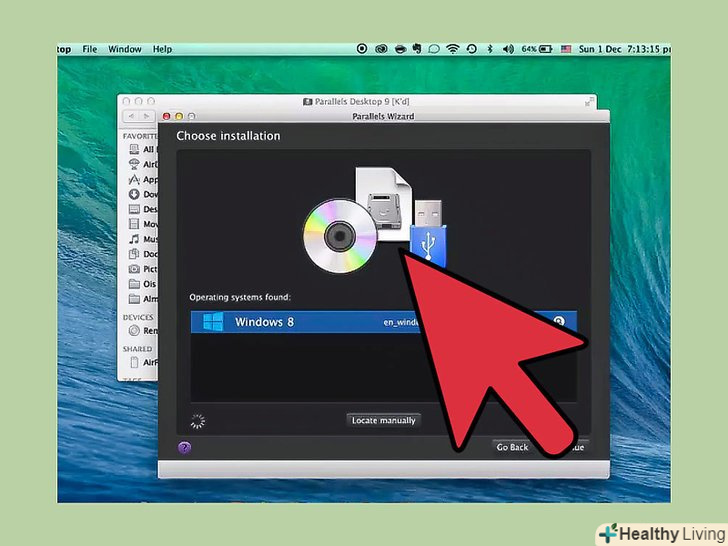Open the Help menu
Viewport: 728px width, 546px height.
click(162, 49)
